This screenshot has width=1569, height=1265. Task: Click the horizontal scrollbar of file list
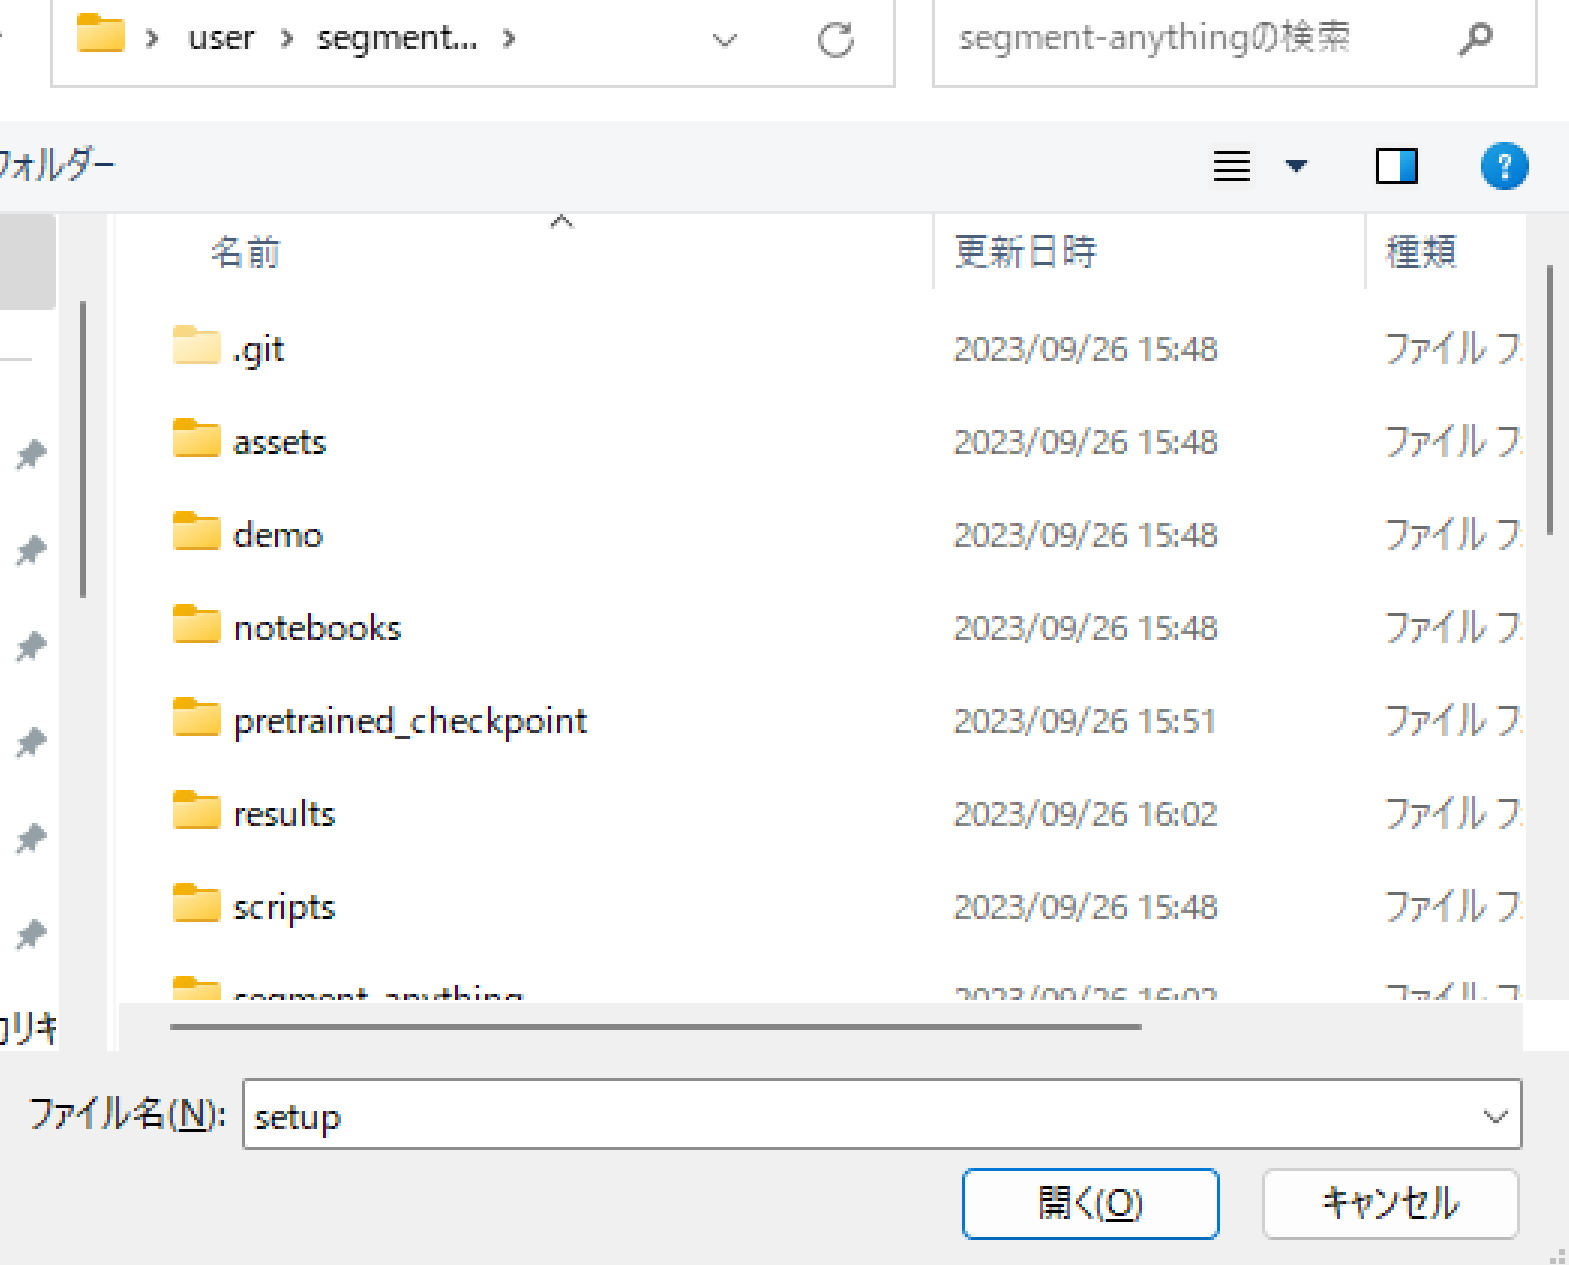655,1026
